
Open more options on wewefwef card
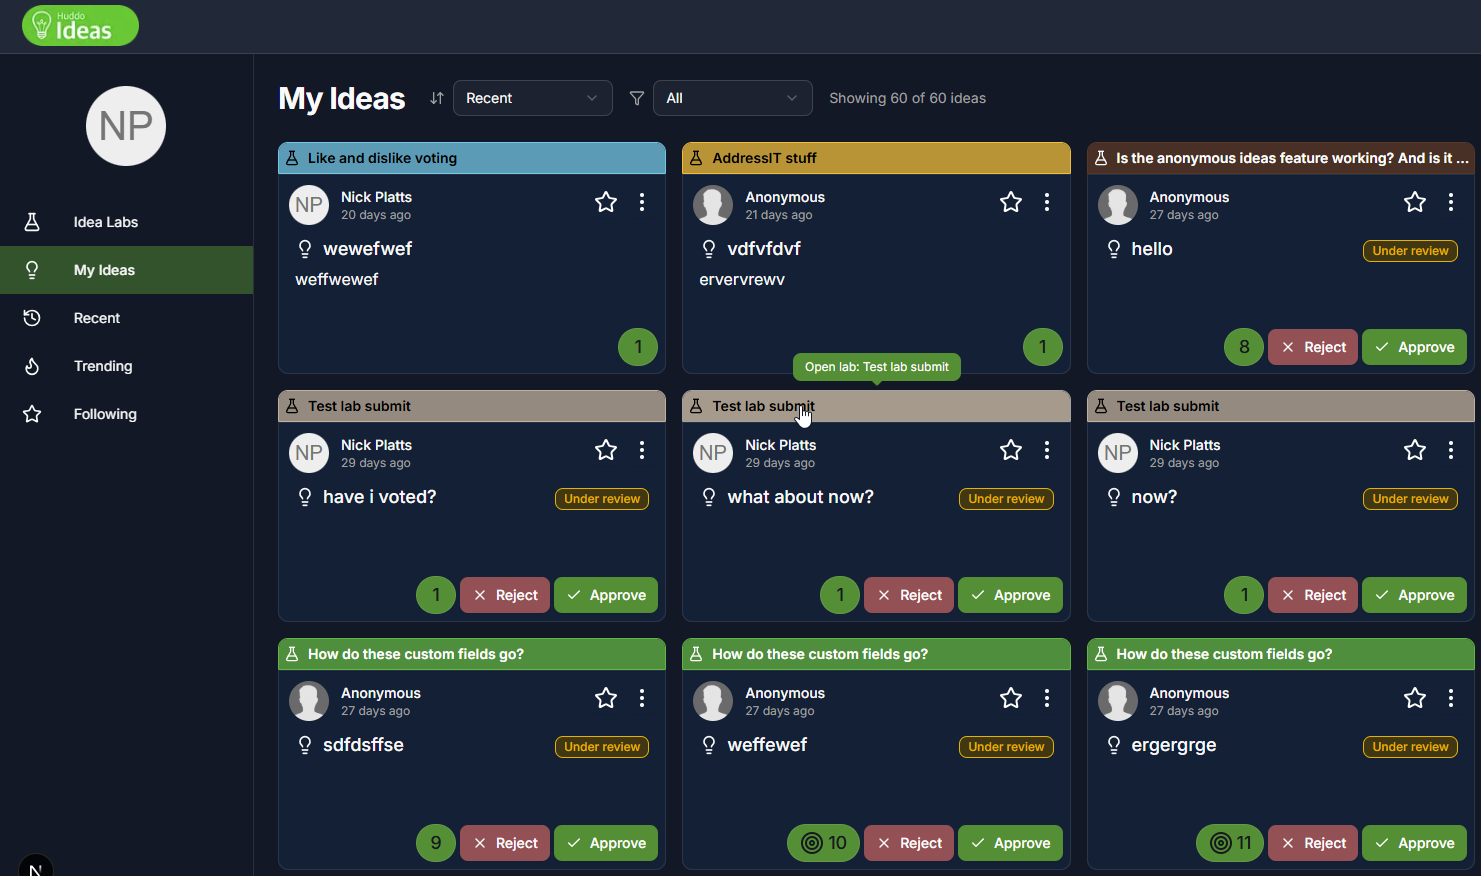[642, 202]
